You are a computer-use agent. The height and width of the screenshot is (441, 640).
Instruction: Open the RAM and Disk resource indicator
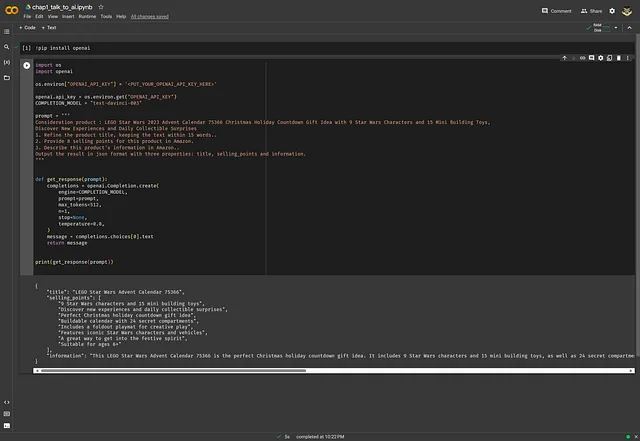point(598,28)
